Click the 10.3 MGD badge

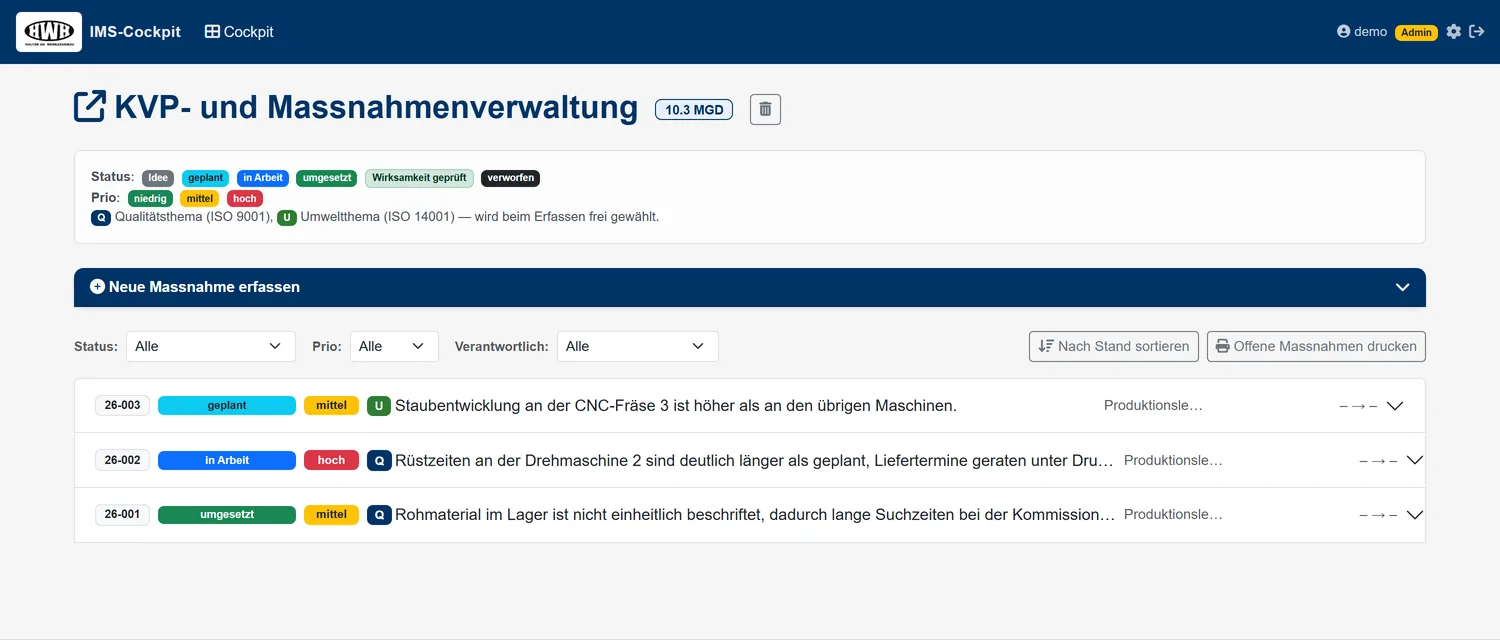point(694,110)
